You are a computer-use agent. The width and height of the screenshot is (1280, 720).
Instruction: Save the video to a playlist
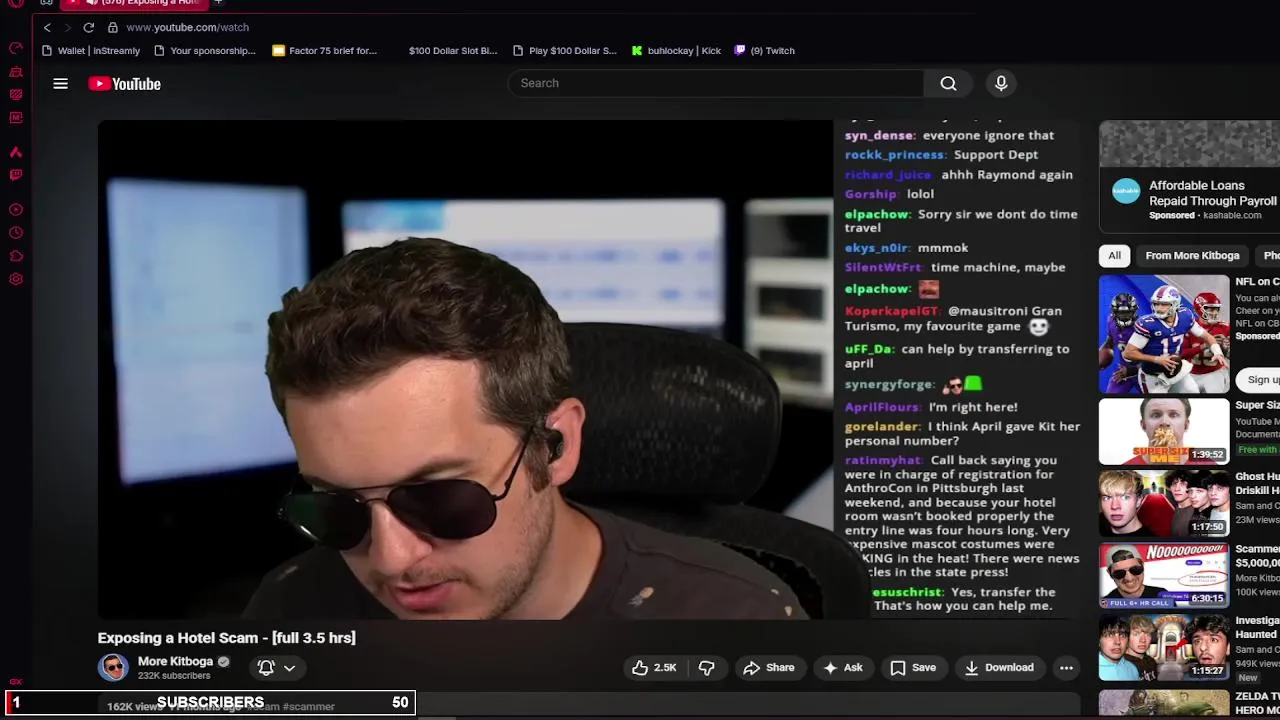(x=912, y=668)
